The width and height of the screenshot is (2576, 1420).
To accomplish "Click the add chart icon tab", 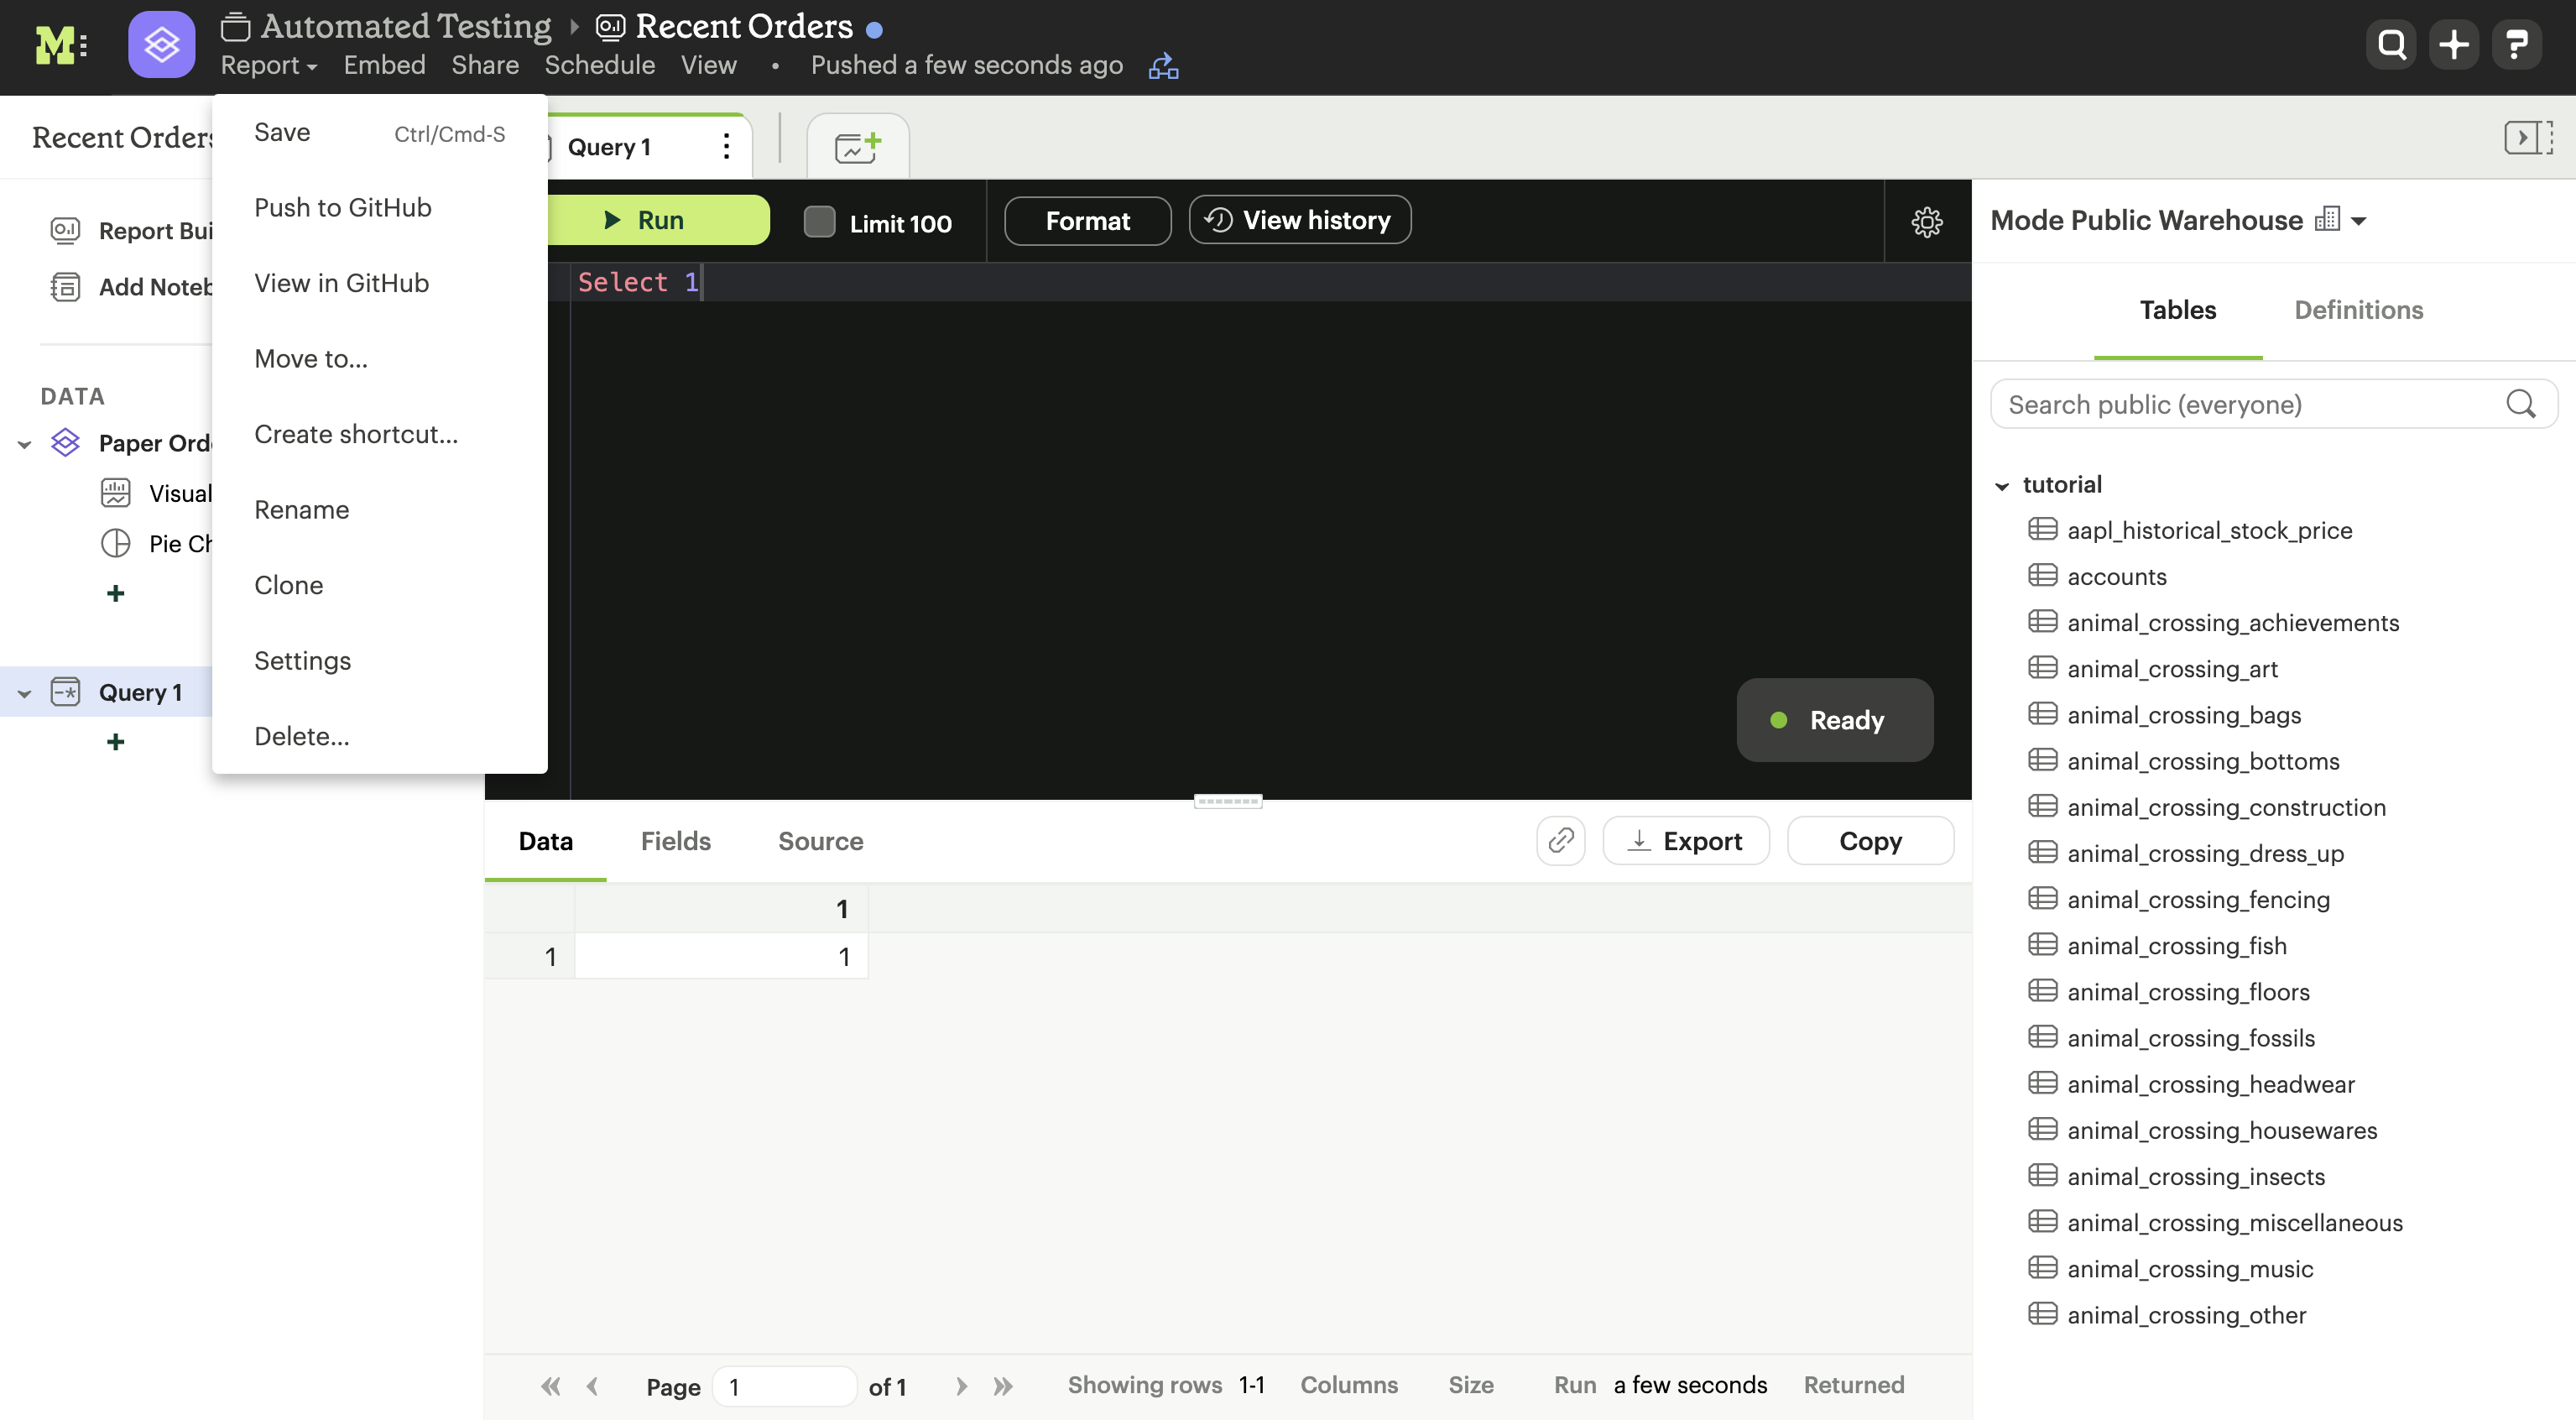I will tap(857, 147).
